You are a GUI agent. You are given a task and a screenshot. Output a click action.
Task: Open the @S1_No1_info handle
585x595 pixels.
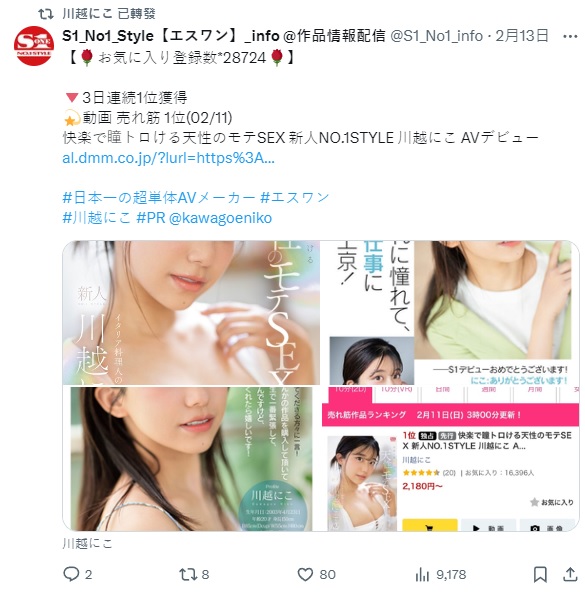click(436, 36)
